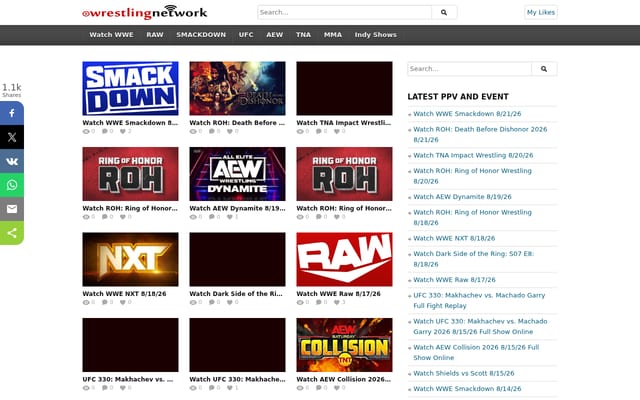Open sidebar link Watch WWE Smackdown 8/21/26

[x=467, y=113]
